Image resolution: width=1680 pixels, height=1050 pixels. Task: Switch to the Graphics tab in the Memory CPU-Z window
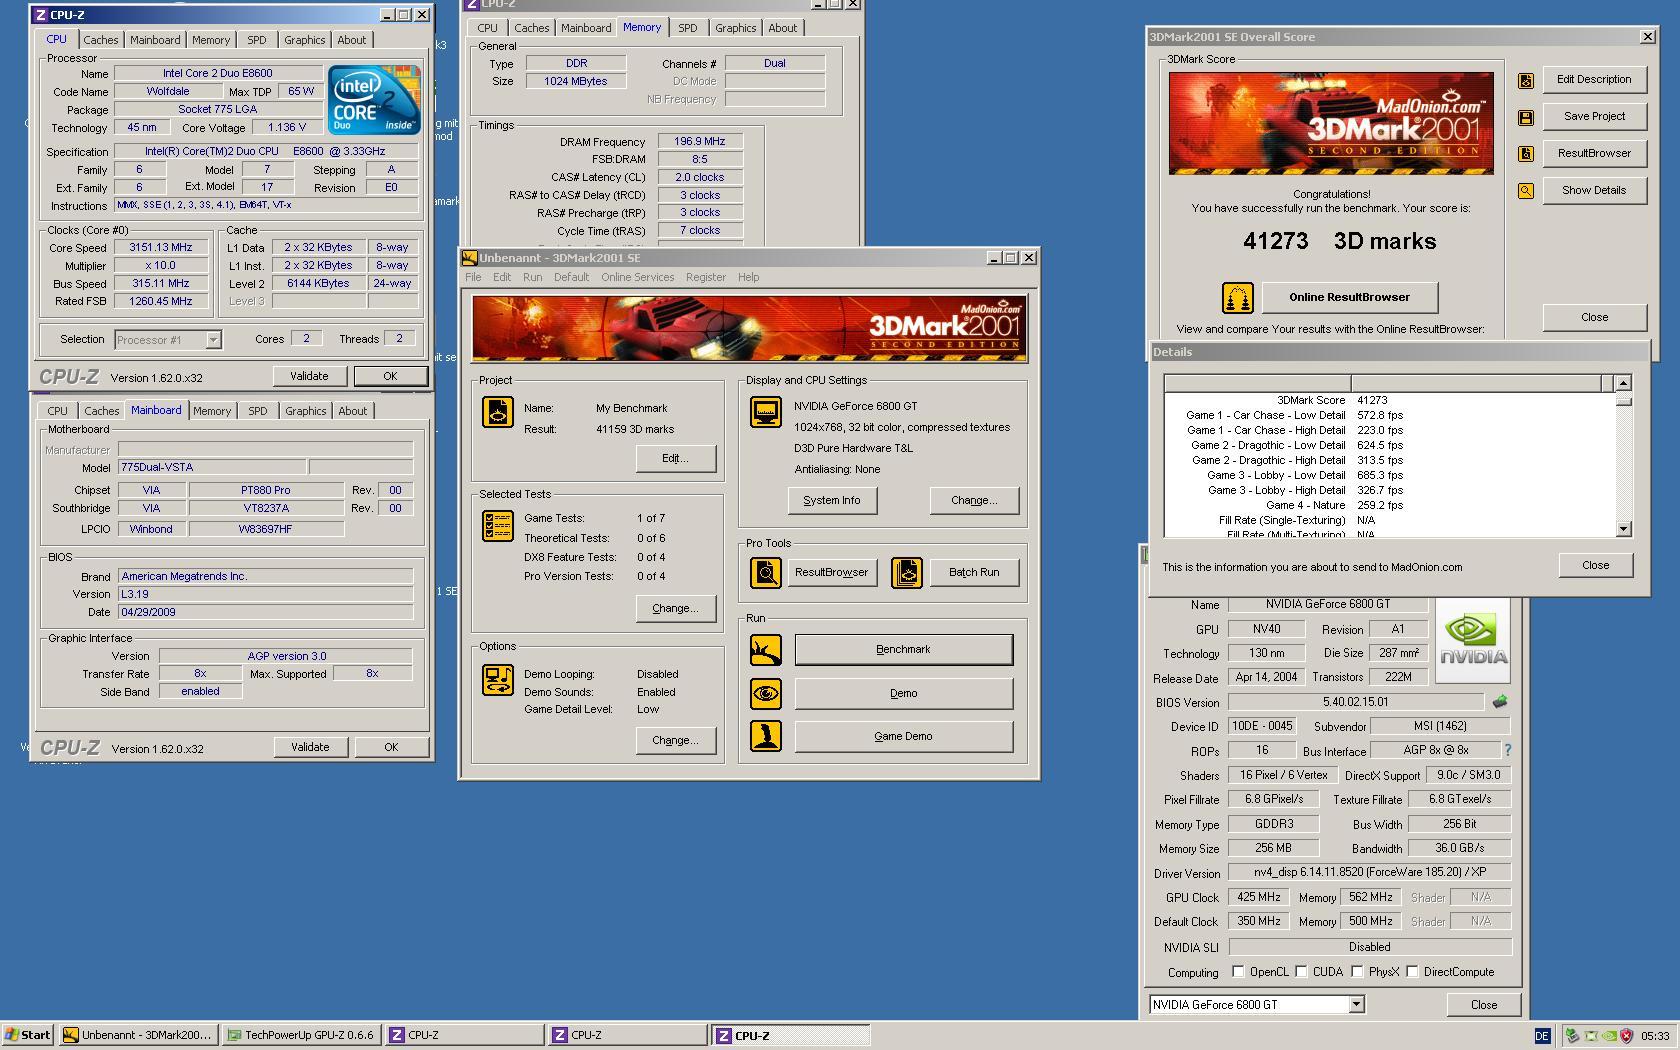[x=735, y=28]
